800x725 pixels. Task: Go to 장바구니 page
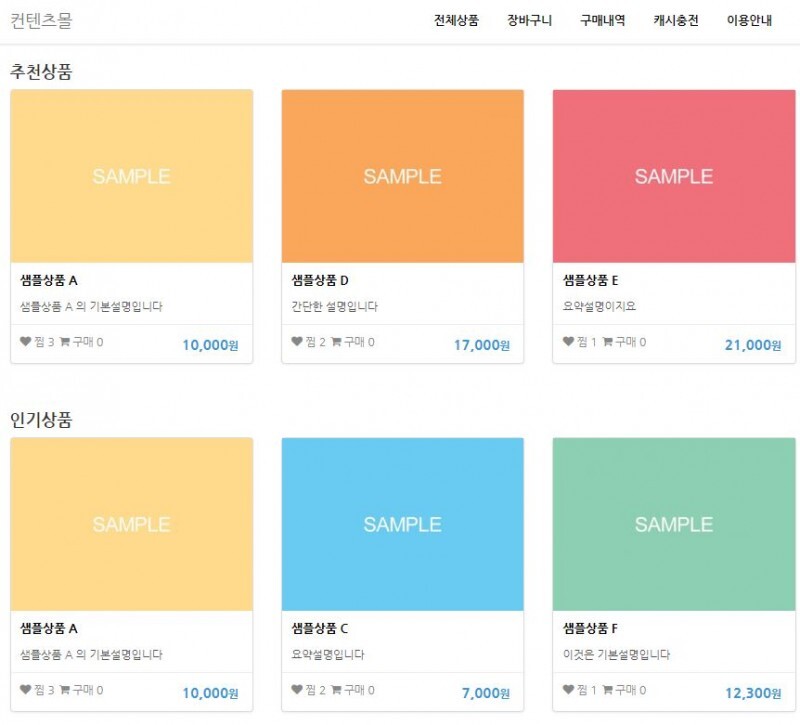click(x=530, y=20)
